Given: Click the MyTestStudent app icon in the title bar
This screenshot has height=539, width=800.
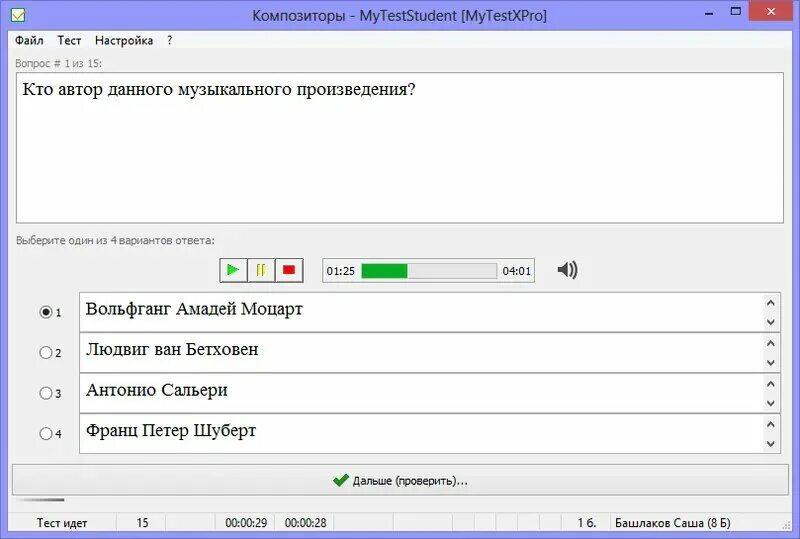Looking at the screenshot, I should [18, 15].
